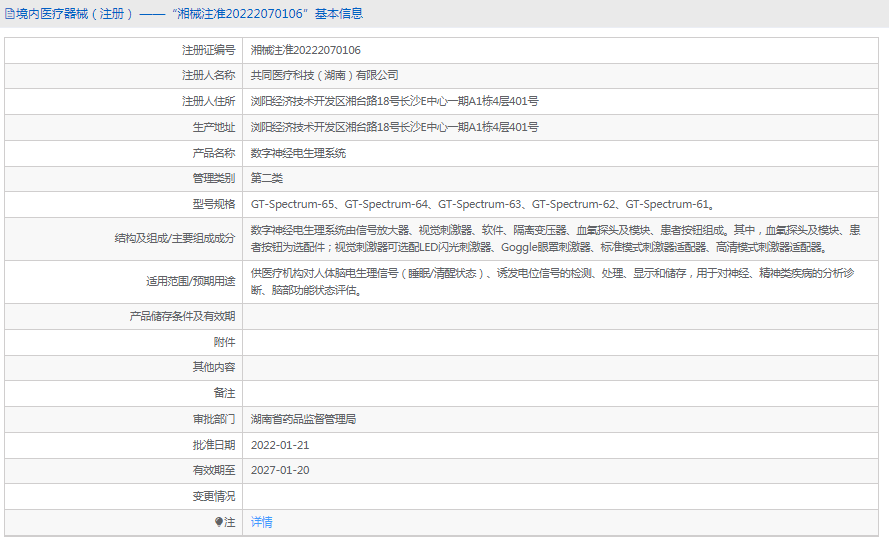Click the 批准日期 label

click(x=214, y=446)
